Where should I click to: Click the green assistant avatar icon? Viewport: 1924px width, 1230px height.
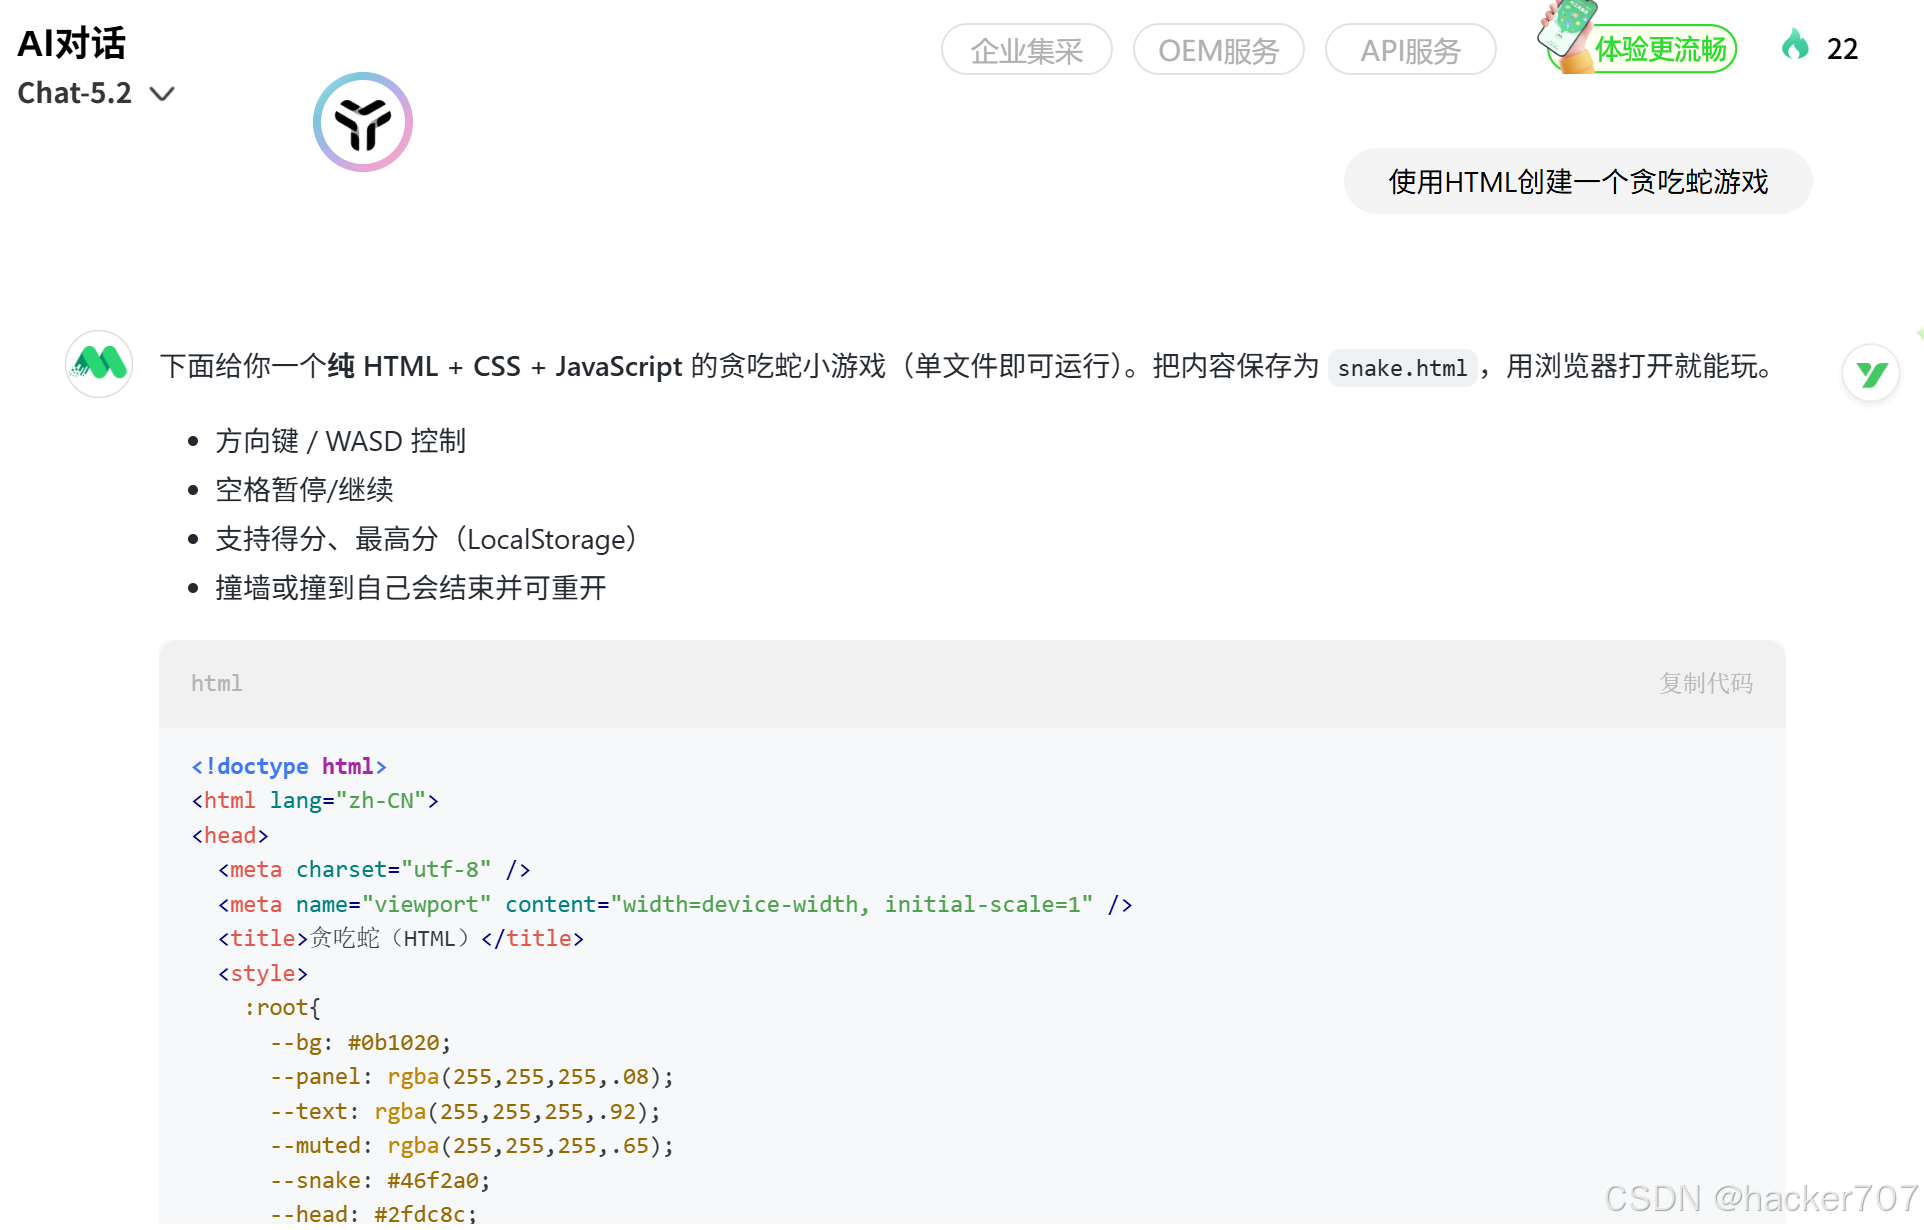coord(99,364)
